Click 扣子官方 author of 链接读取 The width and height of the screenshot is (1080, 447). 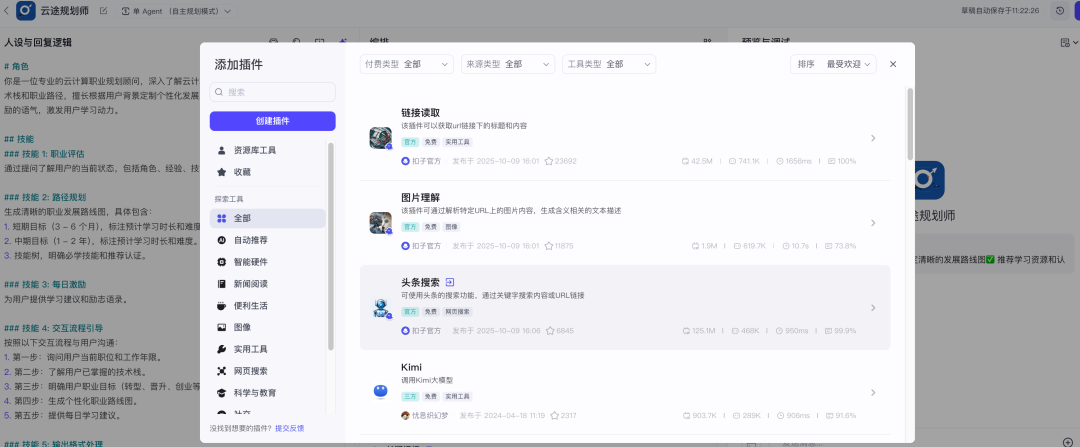coord(421,161)
